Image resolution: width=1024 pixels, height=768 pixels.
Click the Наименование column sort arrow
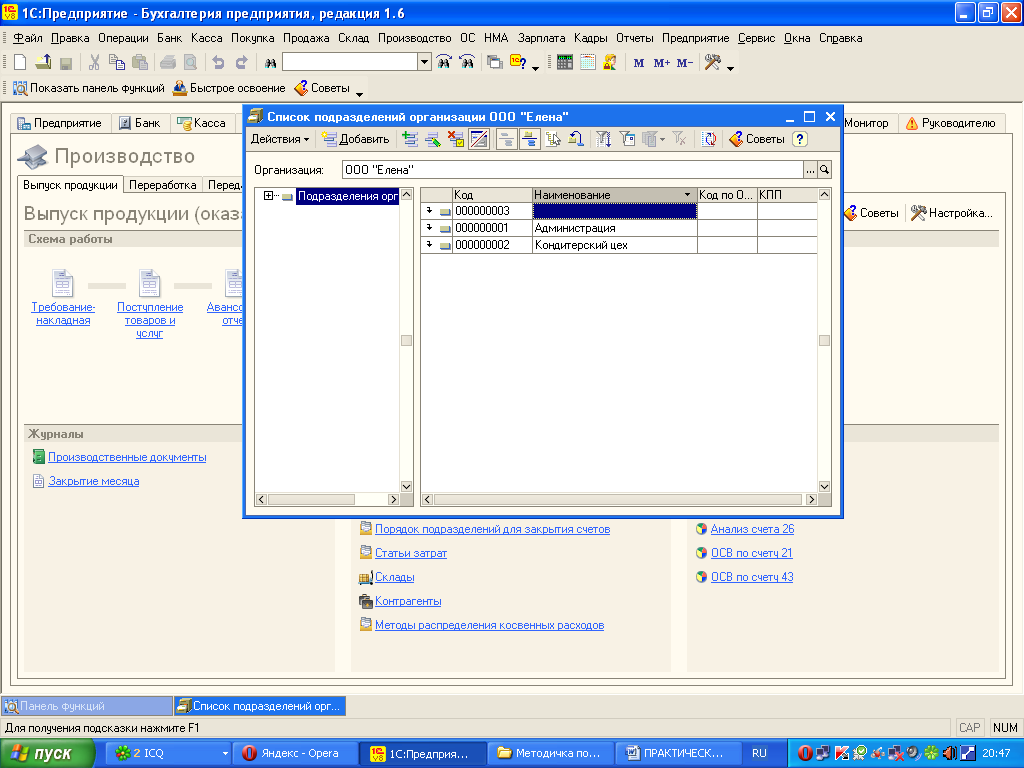tap(687, 195)
